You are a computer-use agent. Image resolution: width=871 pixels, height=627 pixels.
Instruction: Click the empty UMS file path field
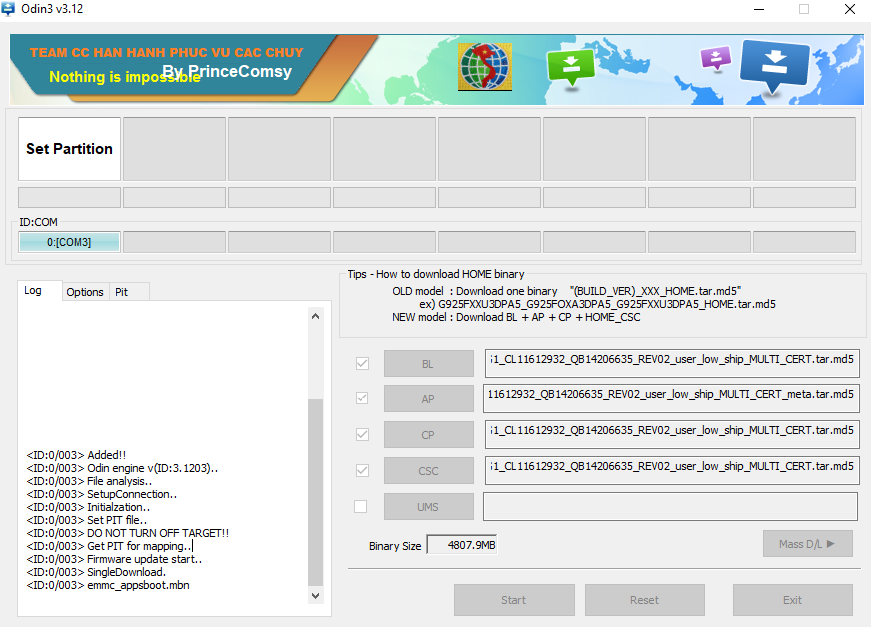(x=670, y=506)
